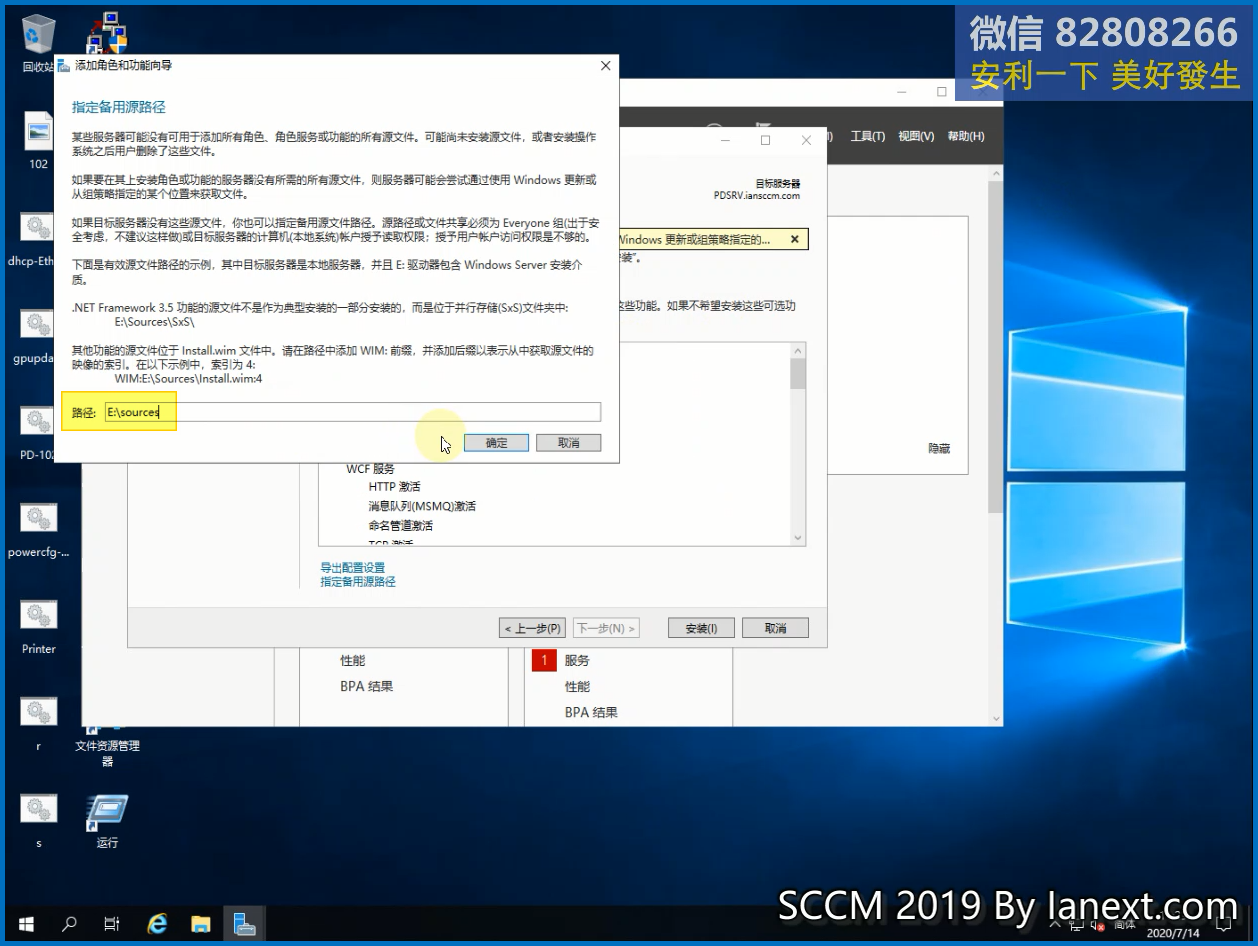Viewport: 1258px width, 946px height.
Task: Click the Server Manager scrollbar down arrow
Action: click(x=995, y=718)
